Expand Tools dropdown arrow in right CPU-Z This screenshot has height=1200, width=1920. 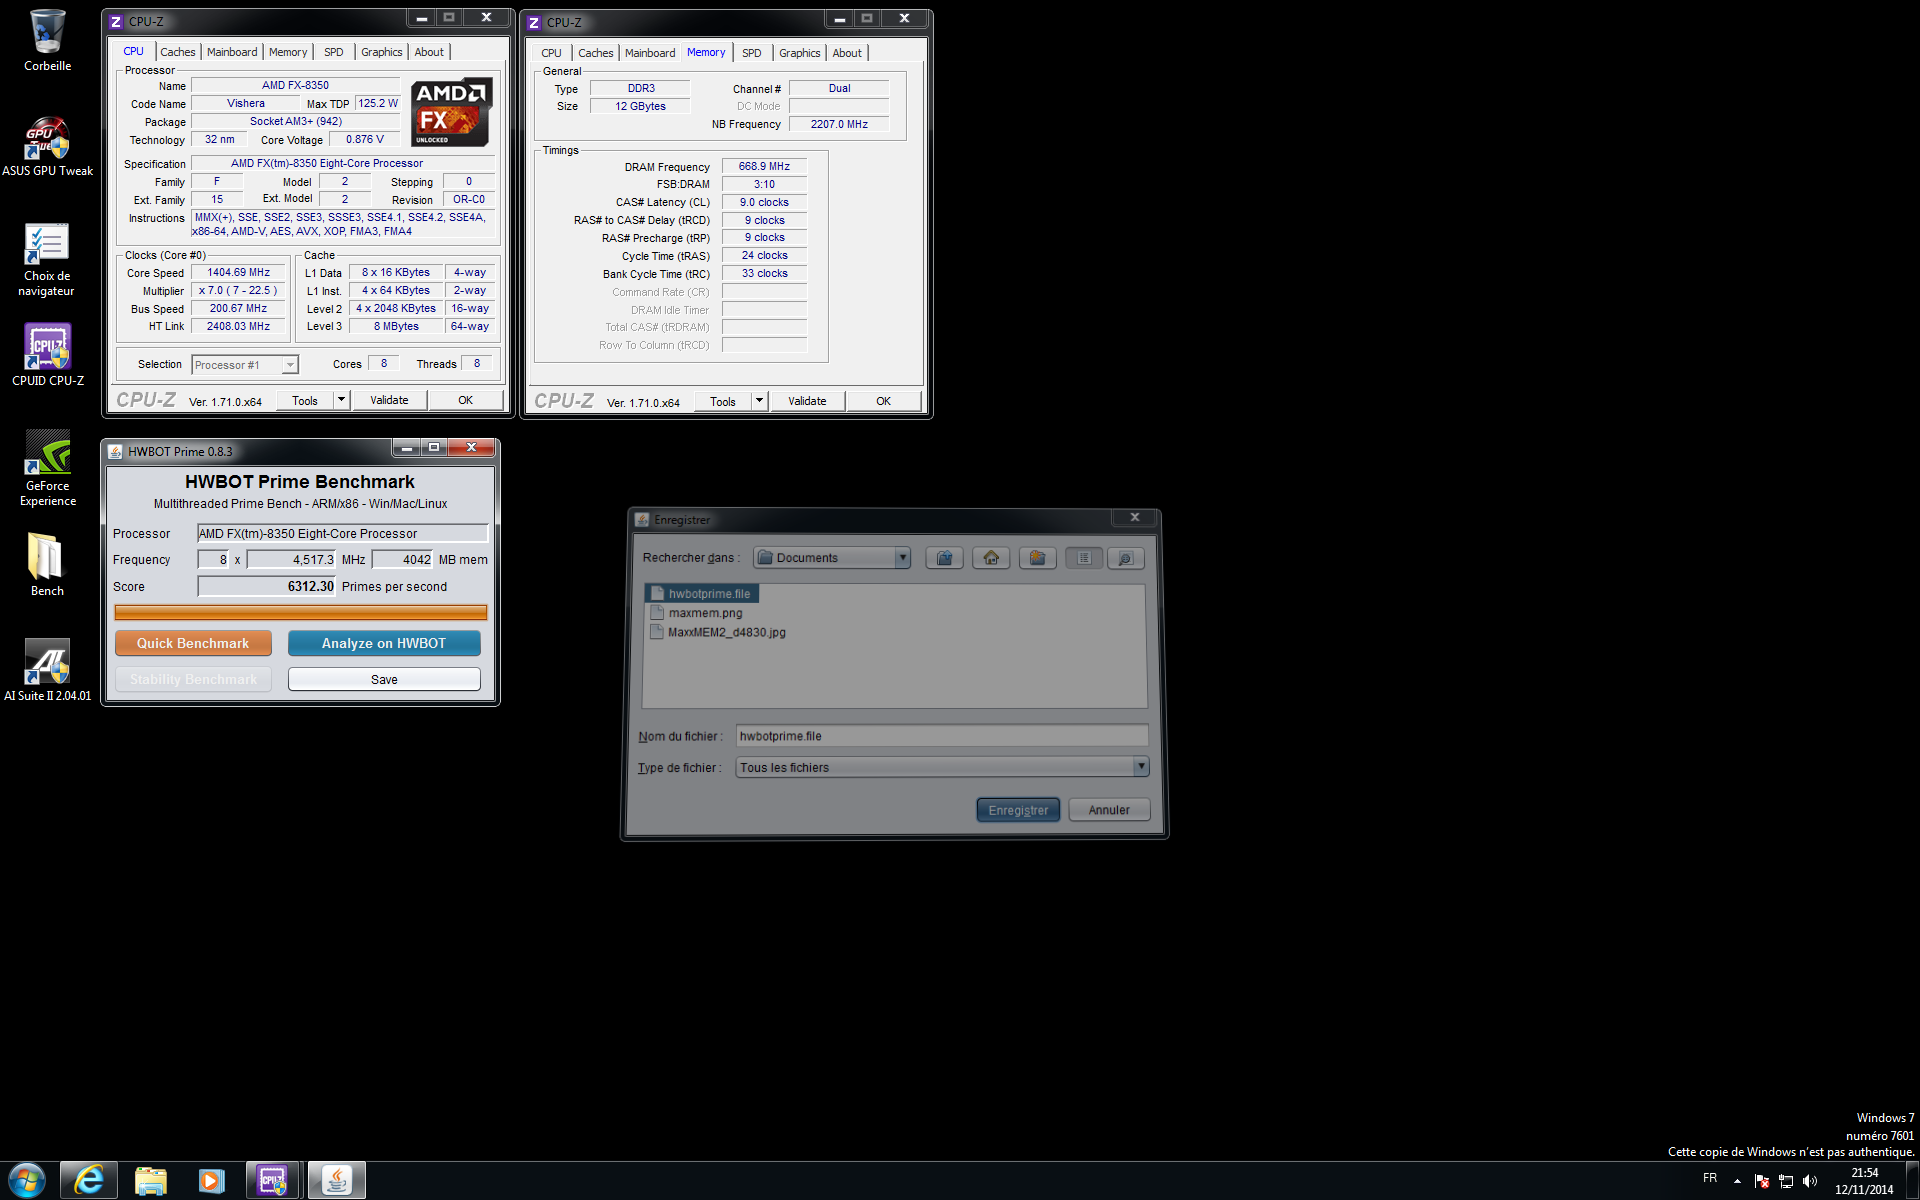tap(759, 401)
